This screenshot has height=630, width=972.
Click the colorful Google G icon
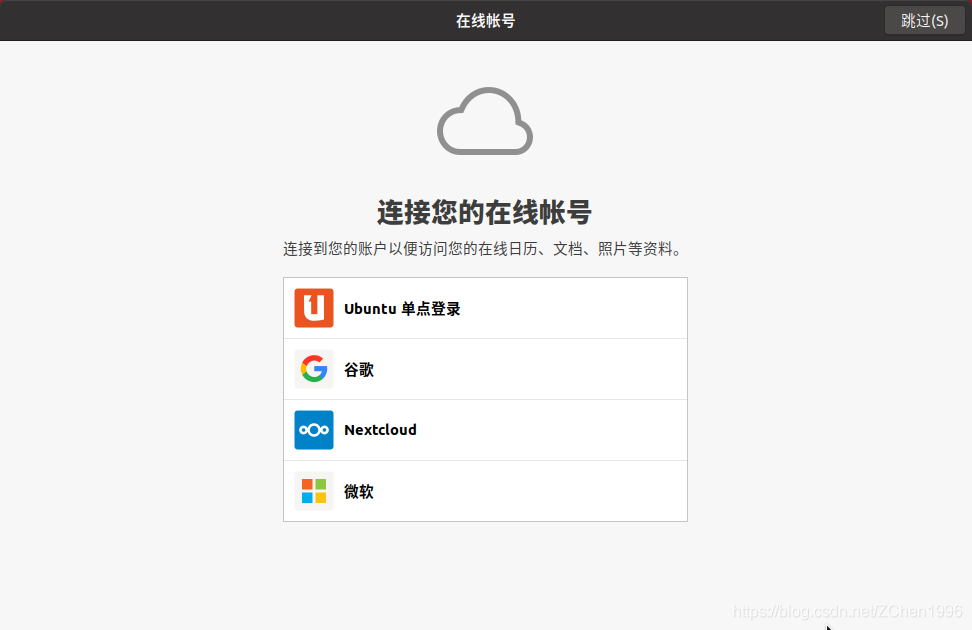pos(314,369)
